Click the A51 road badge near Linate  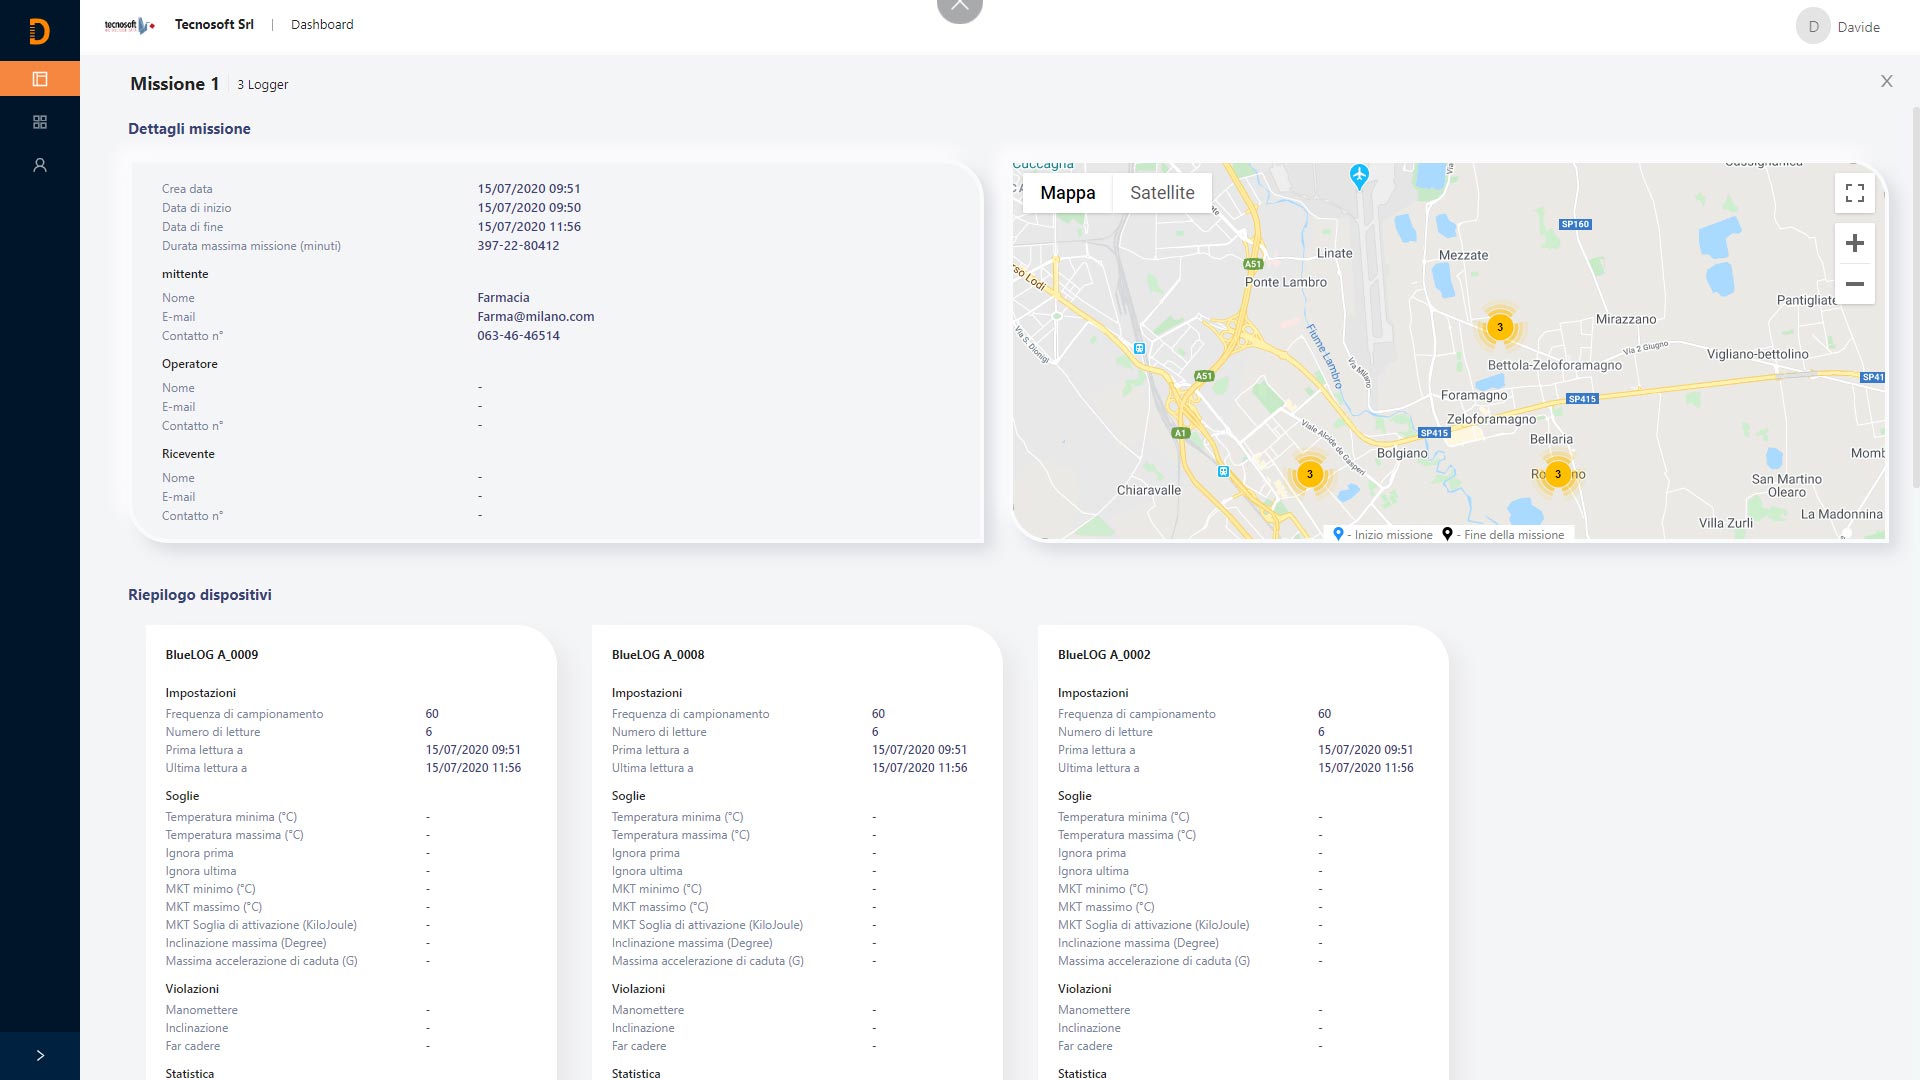tap(1253, 264)
